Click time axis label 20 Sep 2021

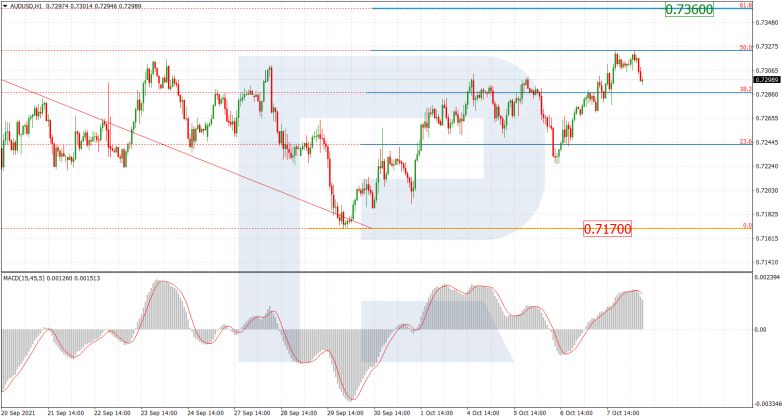(x=18, y=413)
